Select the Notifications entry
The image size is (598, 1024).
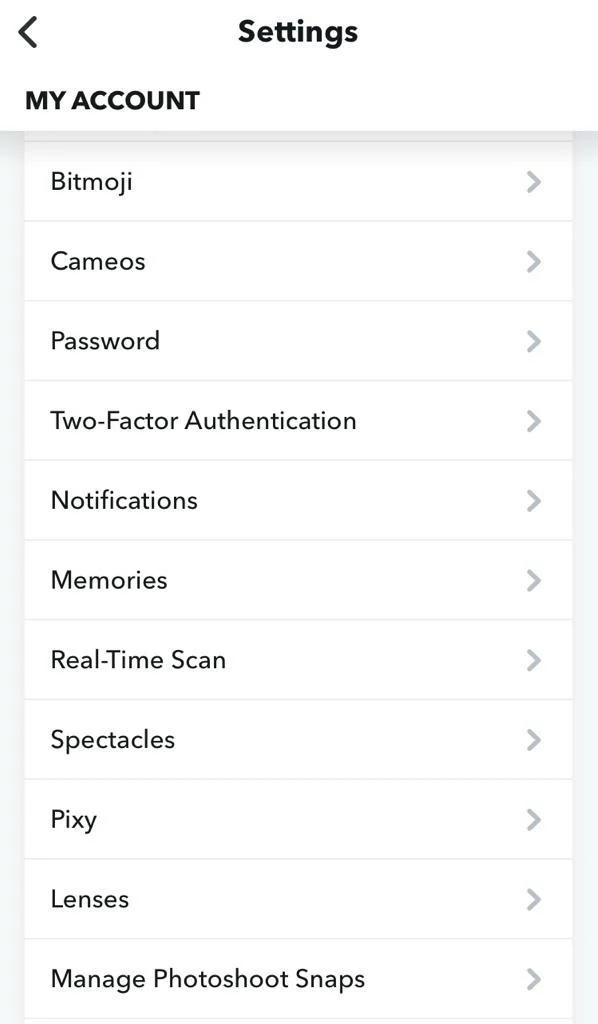(298, 500)
